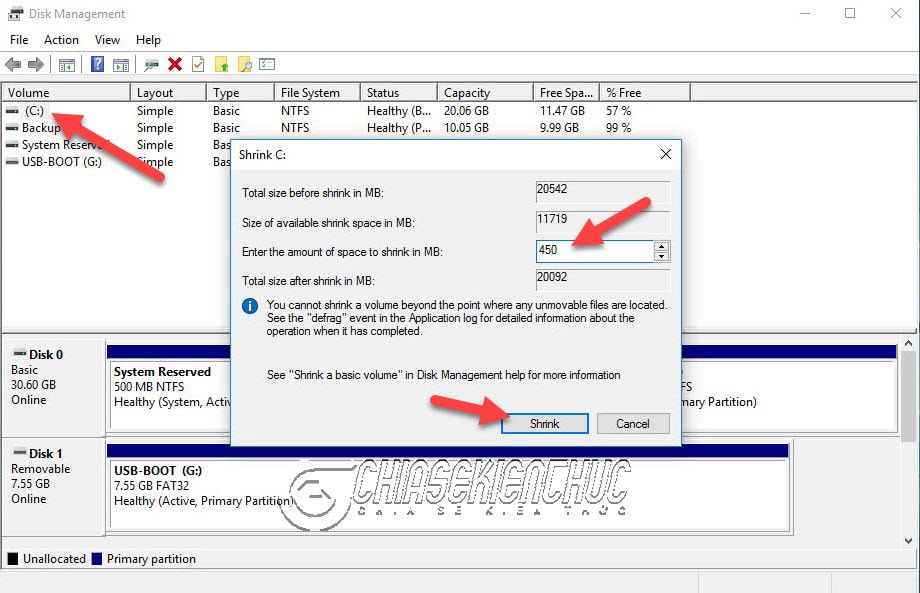Maximize the Disk Management window
Image resolution: width=920 pixels, height=593 pixels.
pyautogui.click(x=850, y=13)
